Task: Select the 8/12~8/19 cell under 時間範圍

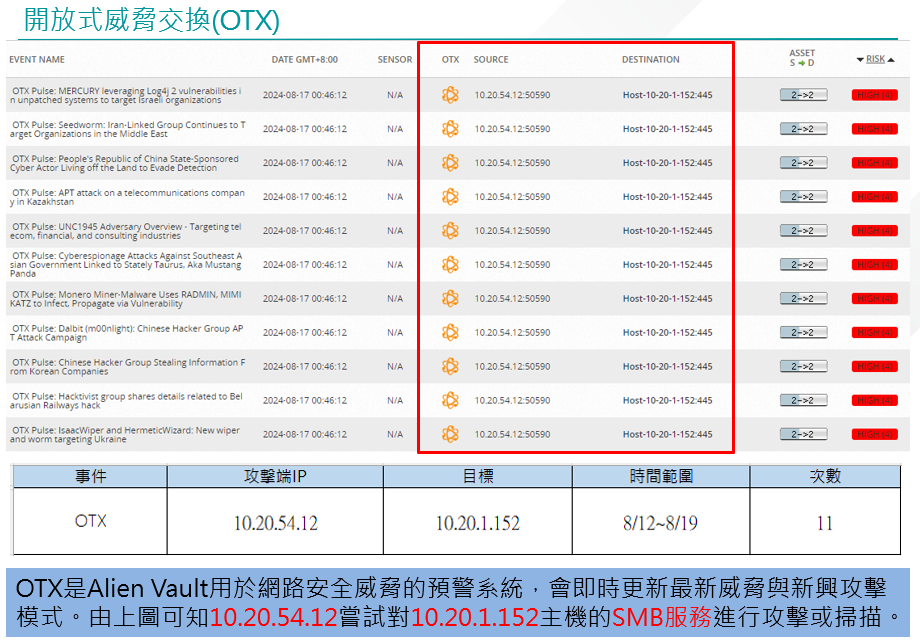Action: (x=661, y=521)
